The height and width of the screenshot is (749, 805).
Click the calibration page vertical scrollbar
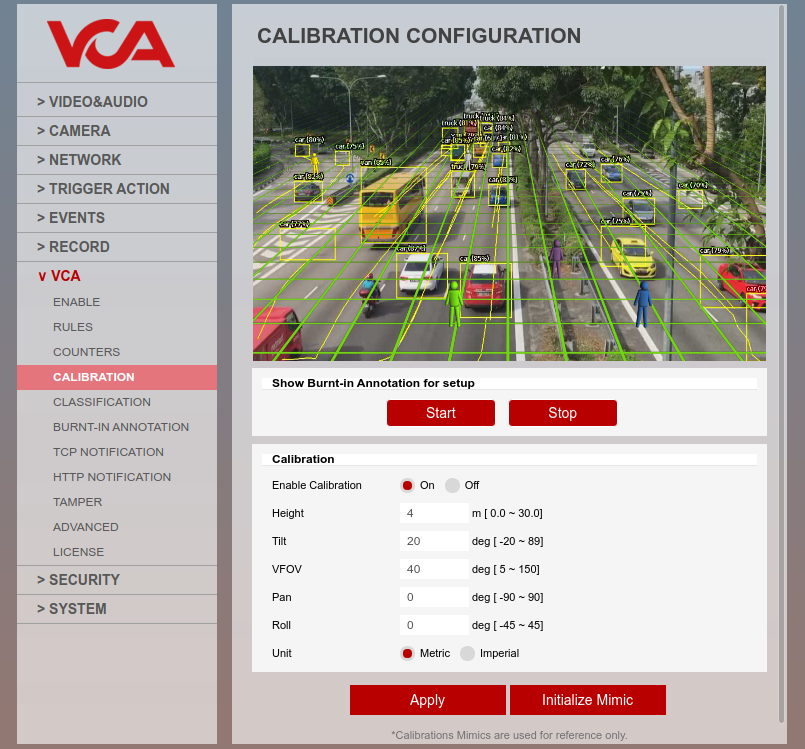tap(782, 364)
